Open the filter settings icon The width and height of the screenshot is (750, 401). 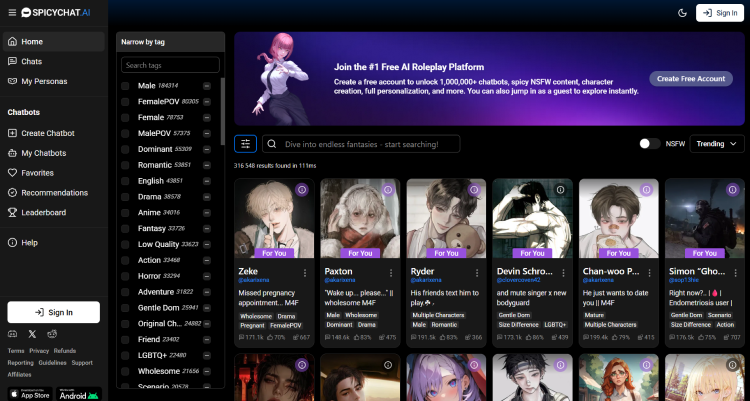[x=245, y=144]
